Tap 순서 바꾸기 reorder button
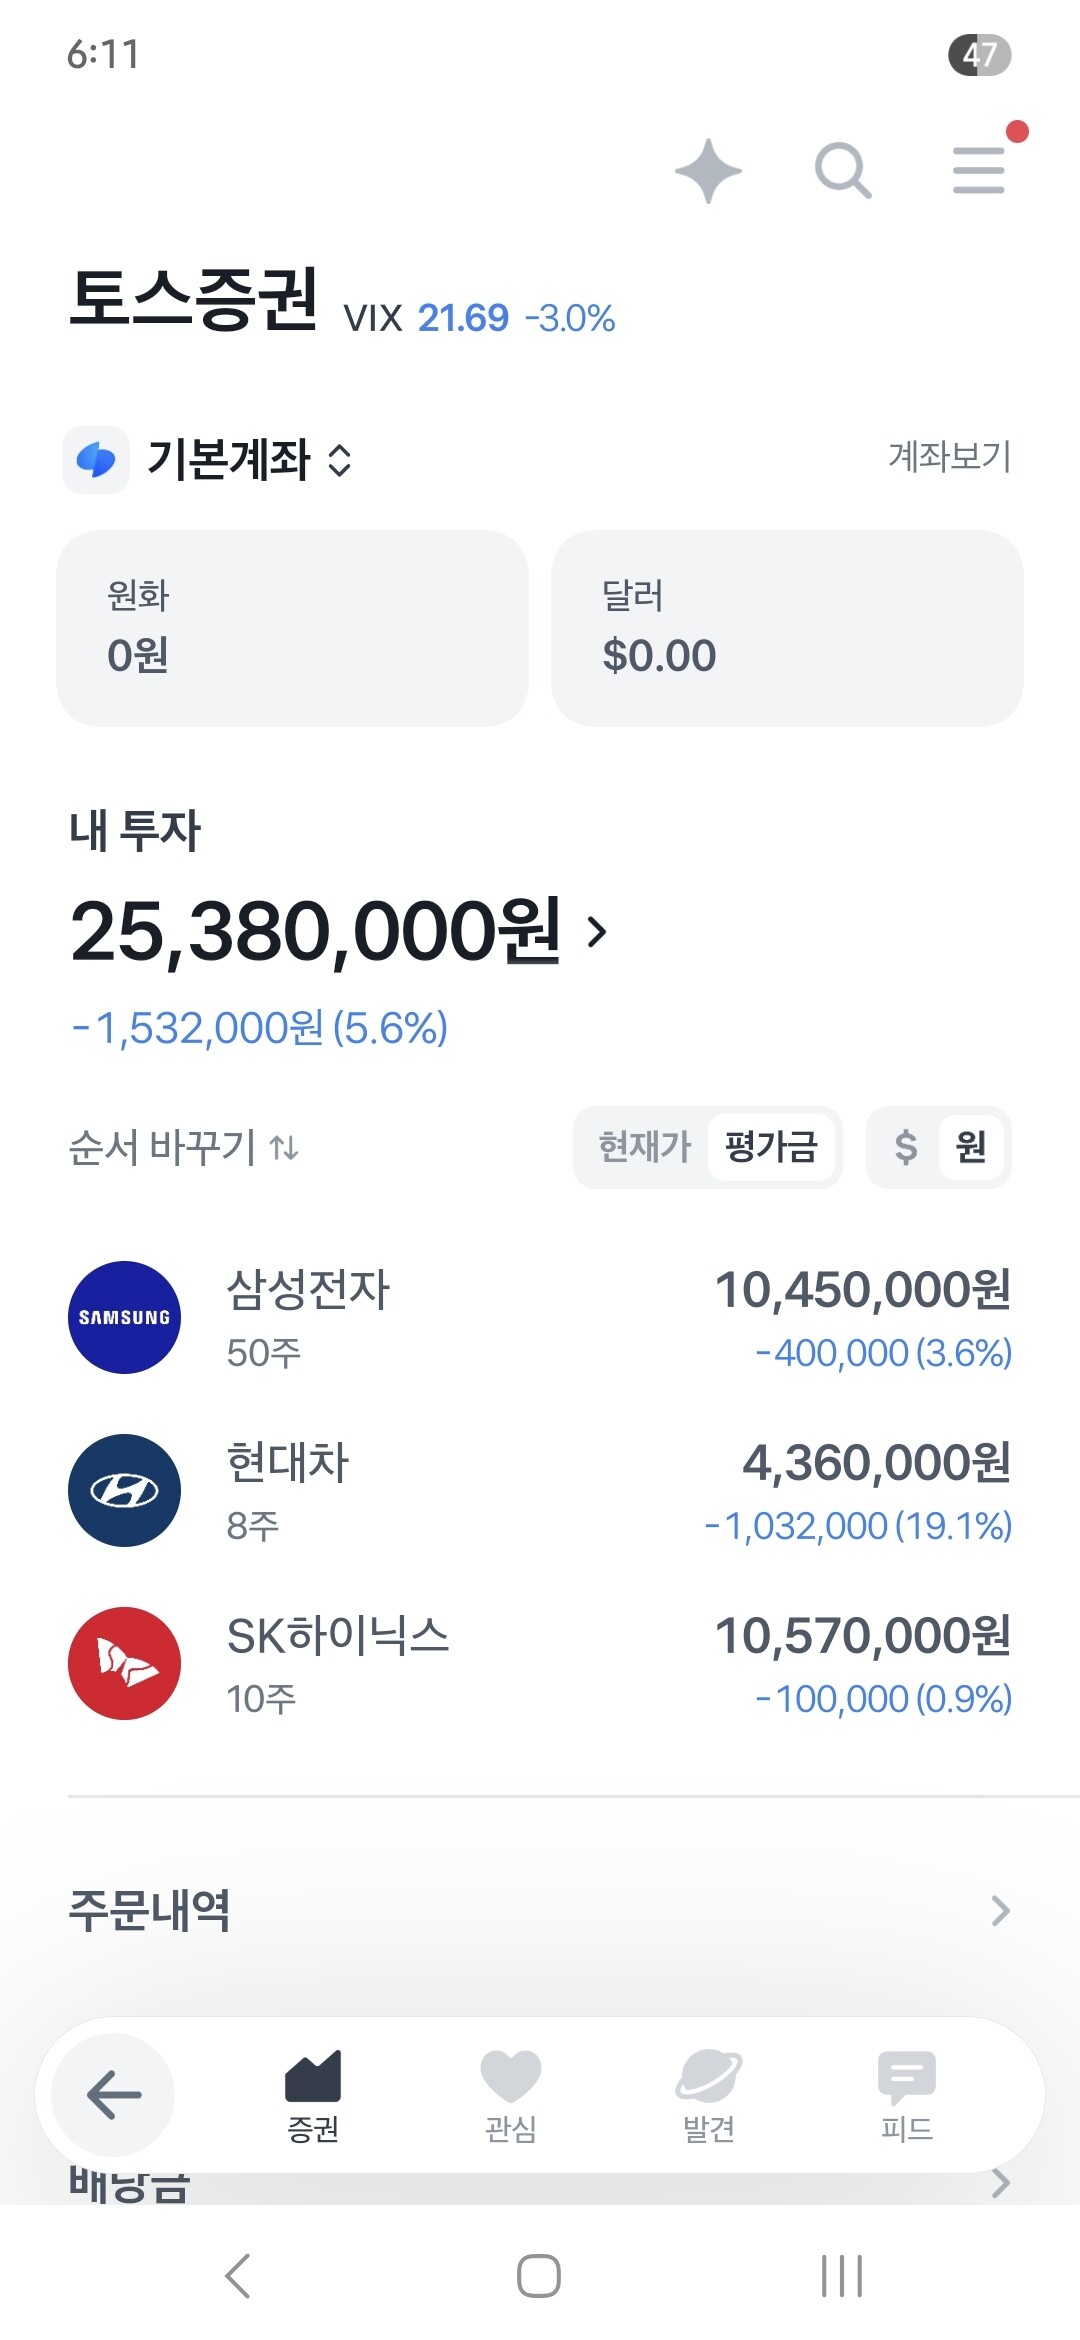This screenshot has height=2340, width=1080. click(x=184, y=1147)
